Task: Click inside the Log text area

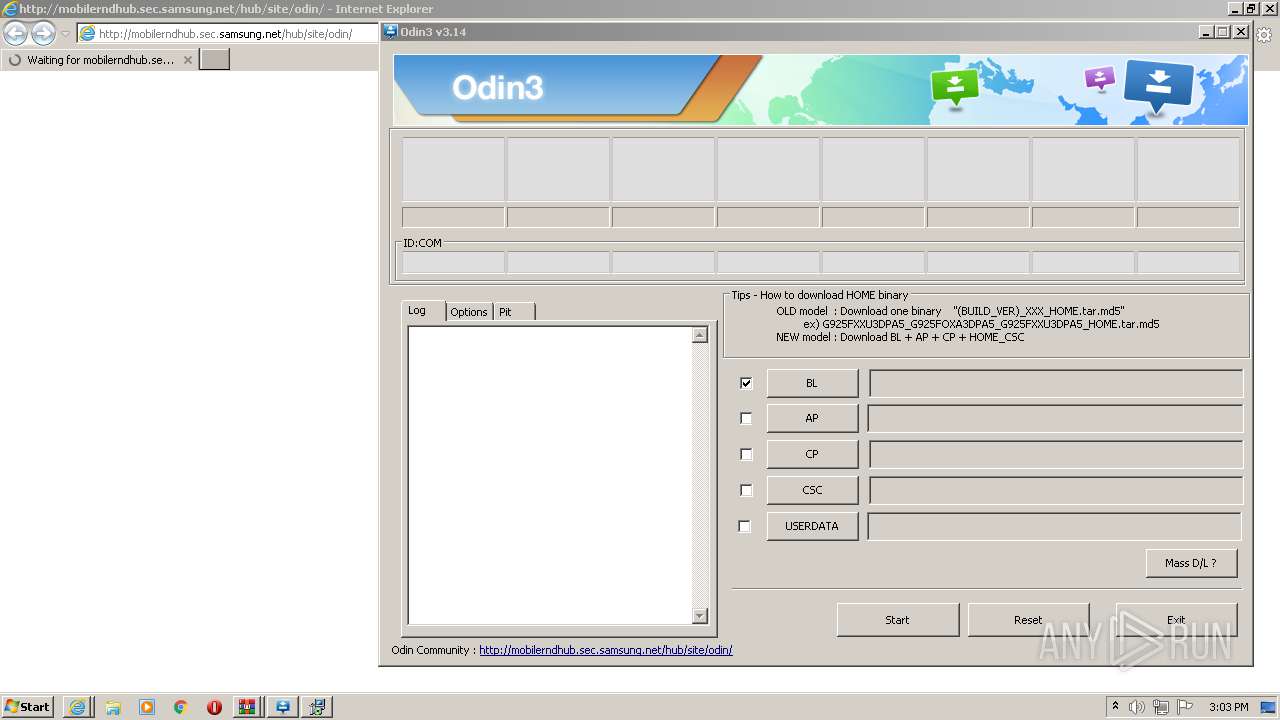Action: point(549,475)
